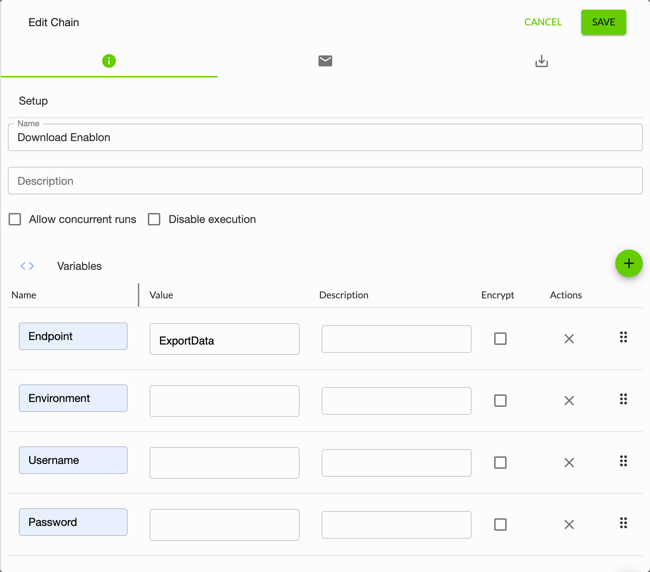
Task: Delete the Endpoint variable row
Action: pyautogui.click(x=569, y=339)
